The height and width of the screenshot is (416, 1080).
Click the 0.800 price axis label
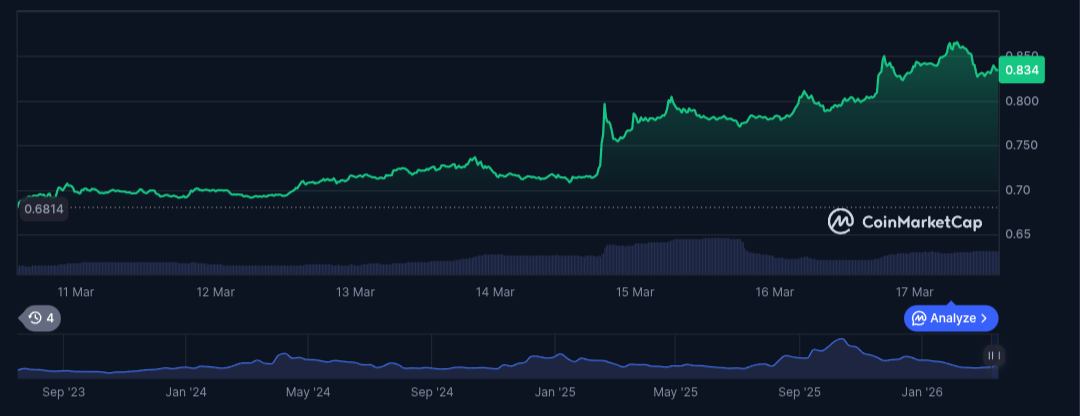1020,101
